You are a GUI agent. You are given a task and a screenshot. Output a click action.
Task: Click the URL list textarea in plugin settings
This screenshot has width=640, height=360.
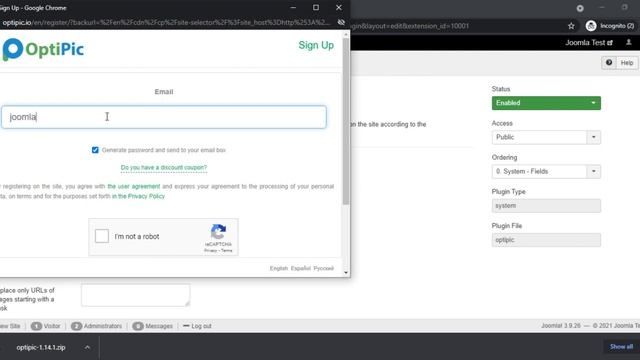[136, 295]
